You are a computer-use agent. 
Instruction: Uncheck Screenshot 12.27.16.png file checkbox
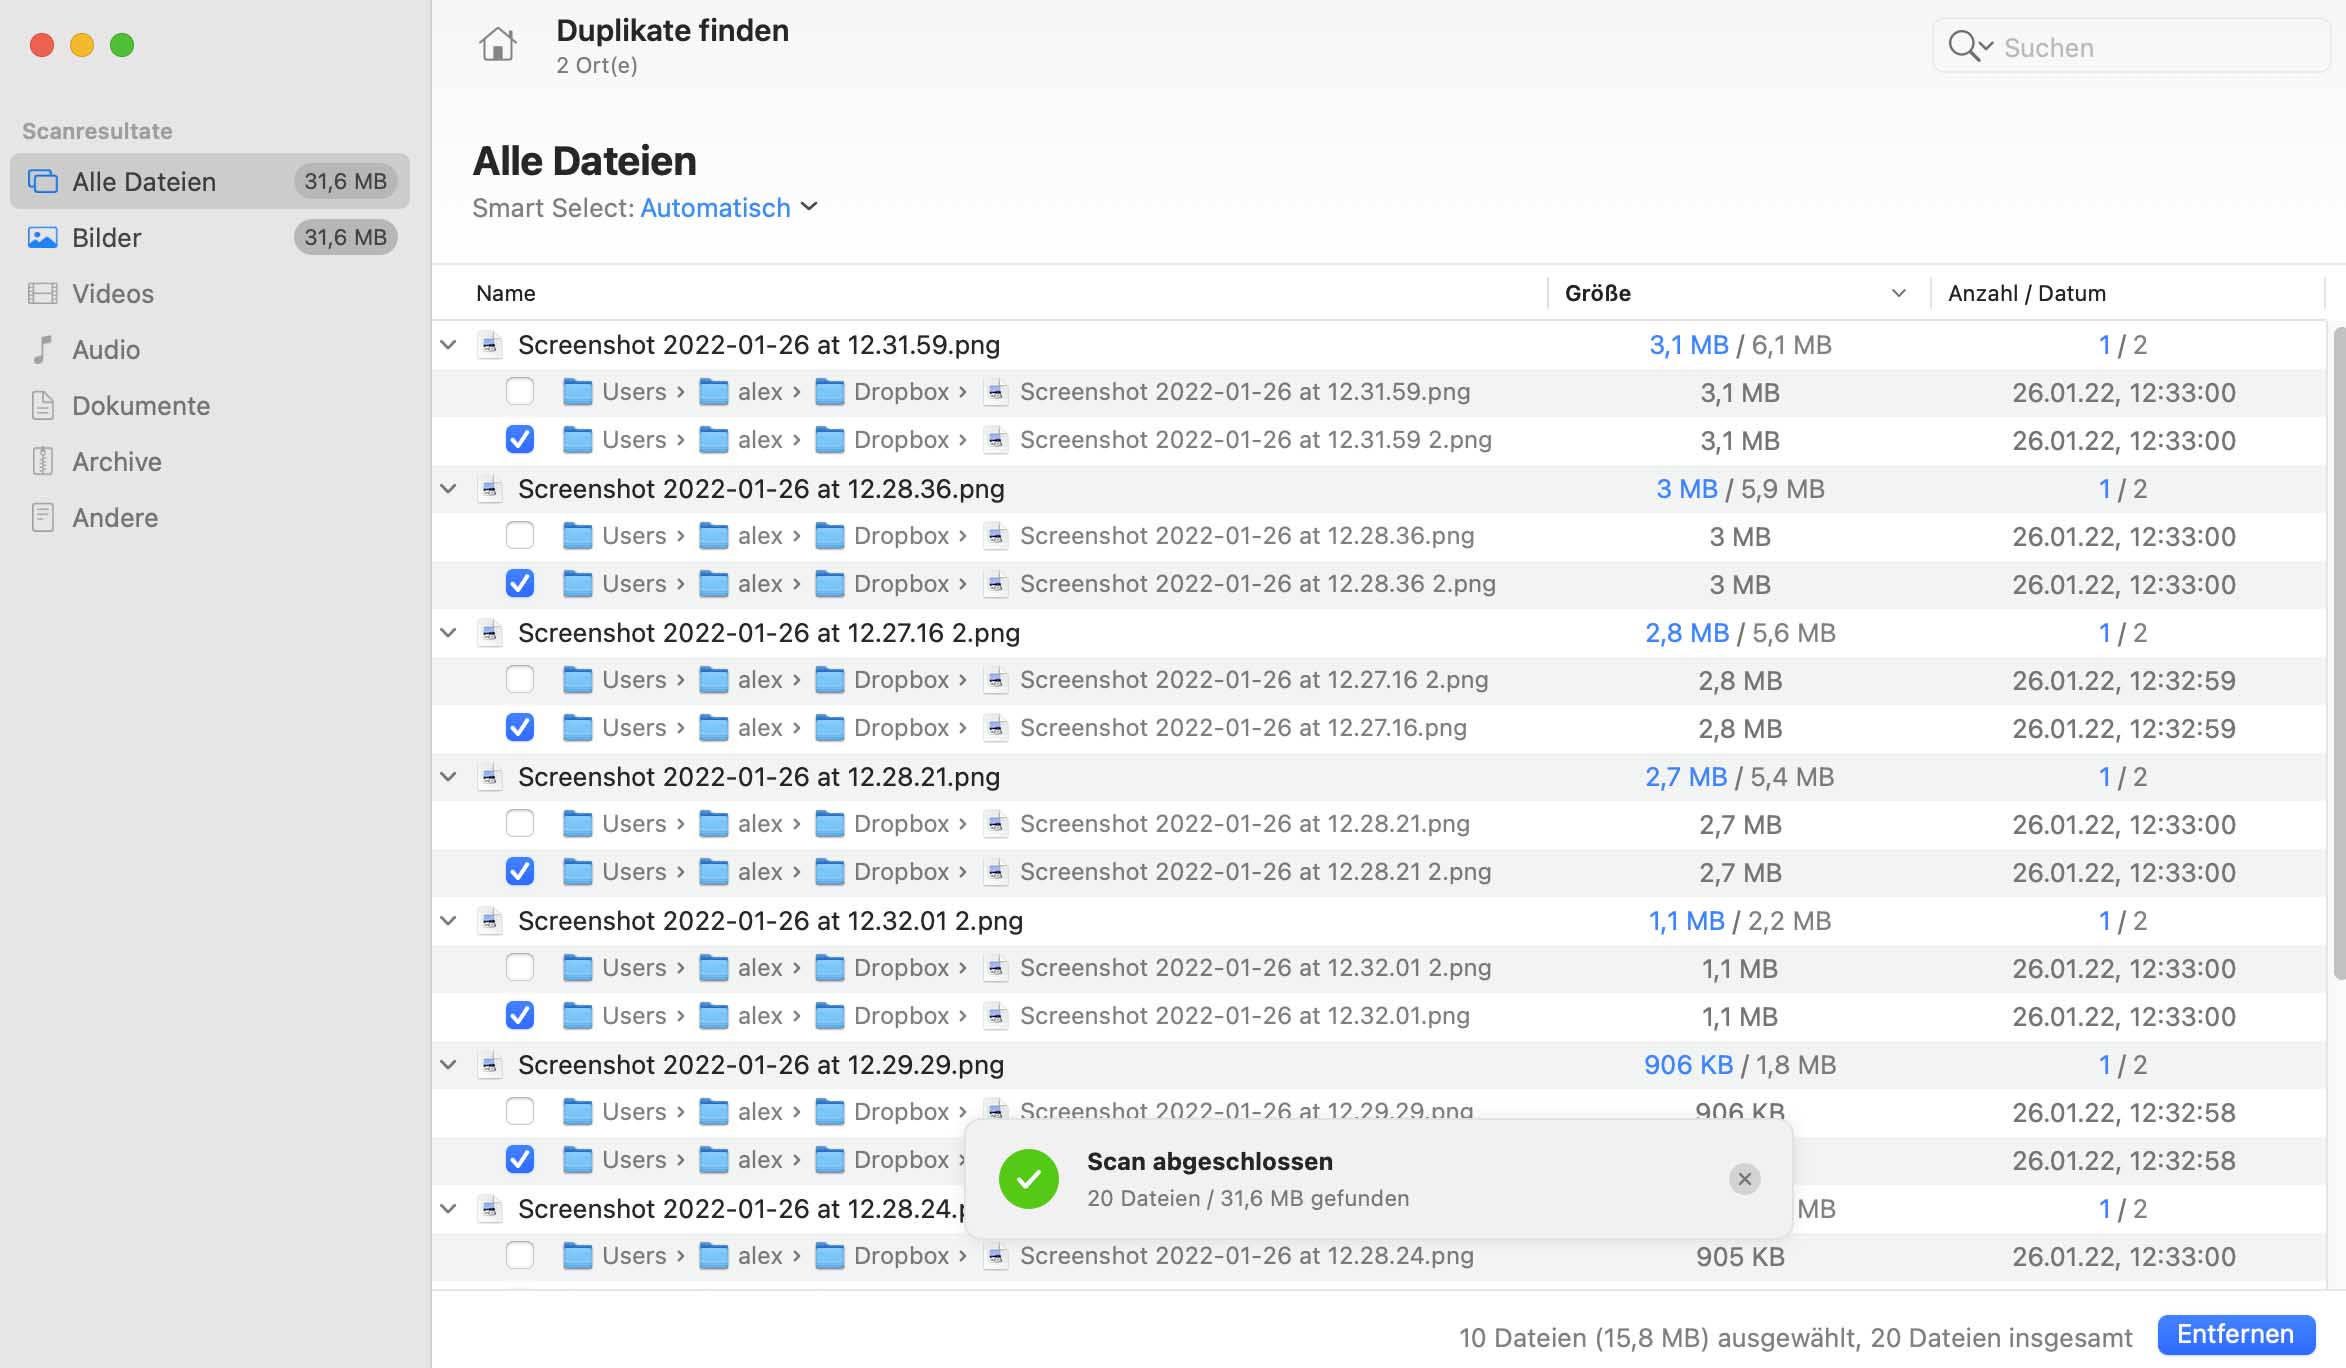click(520, 727)
